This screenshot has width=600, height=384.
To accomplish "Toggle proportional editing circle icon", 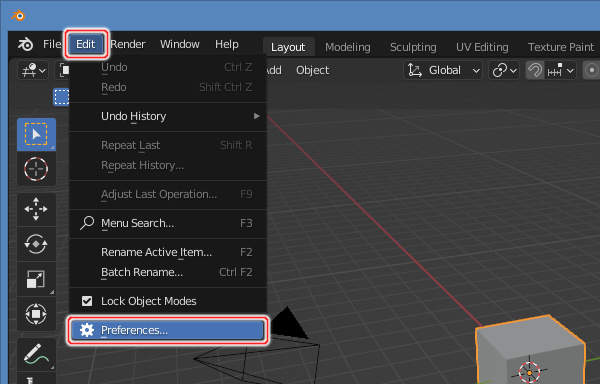I will click(x=592, y=70).
